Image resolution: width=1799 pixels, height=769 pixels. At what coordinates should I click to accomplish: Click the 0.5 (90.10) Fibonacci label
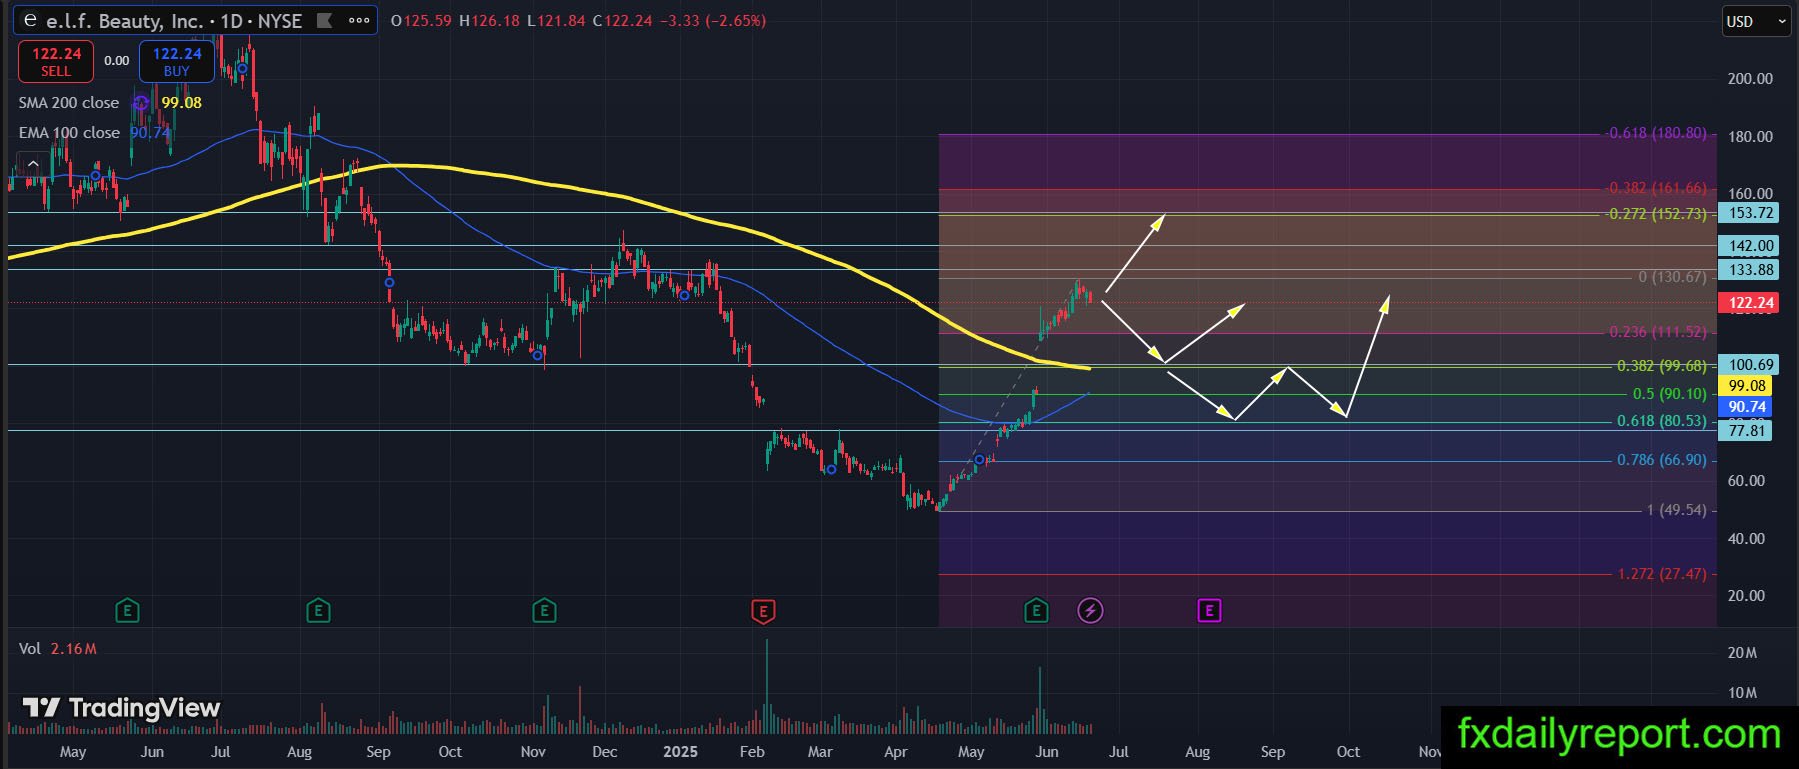[1670, 394]
